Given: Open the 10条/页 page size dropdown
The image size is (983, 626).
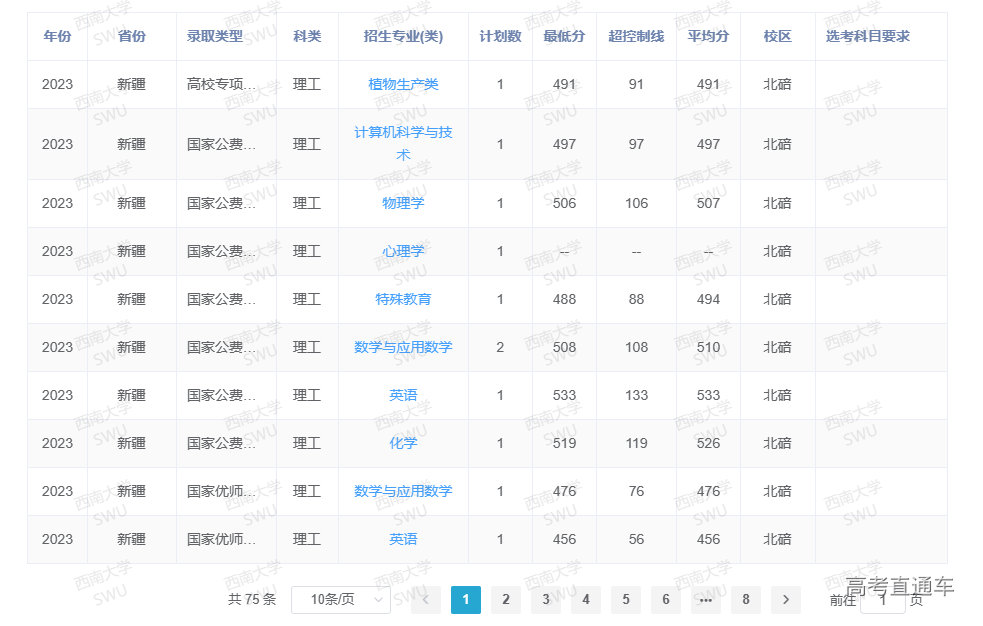Looking at the screenshot, I should click(x=339, y=601).
